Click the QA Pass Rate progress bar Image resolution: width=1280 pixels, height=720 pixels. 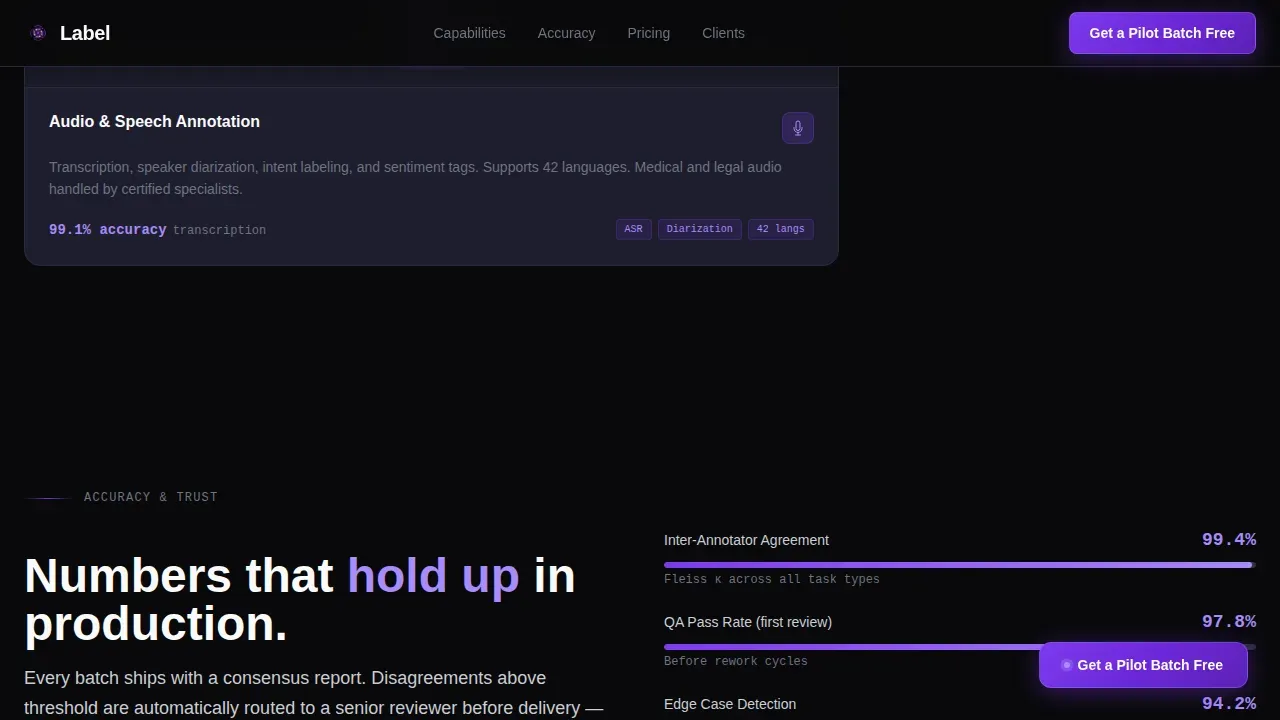[x=960, y=647]
